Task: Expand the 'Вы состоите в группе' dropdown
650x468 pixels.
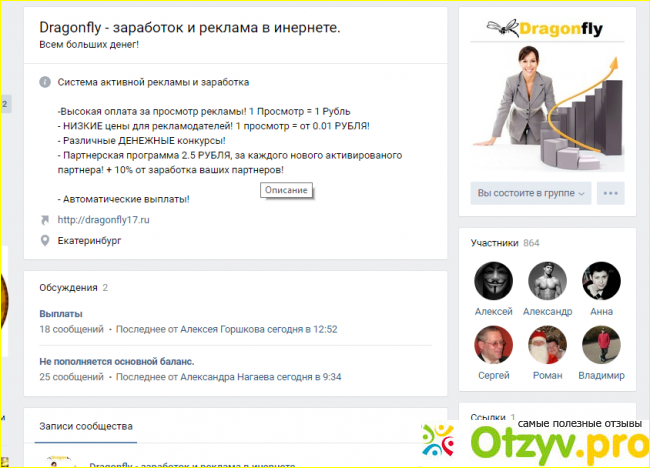Action: click(x=531, y=193)
